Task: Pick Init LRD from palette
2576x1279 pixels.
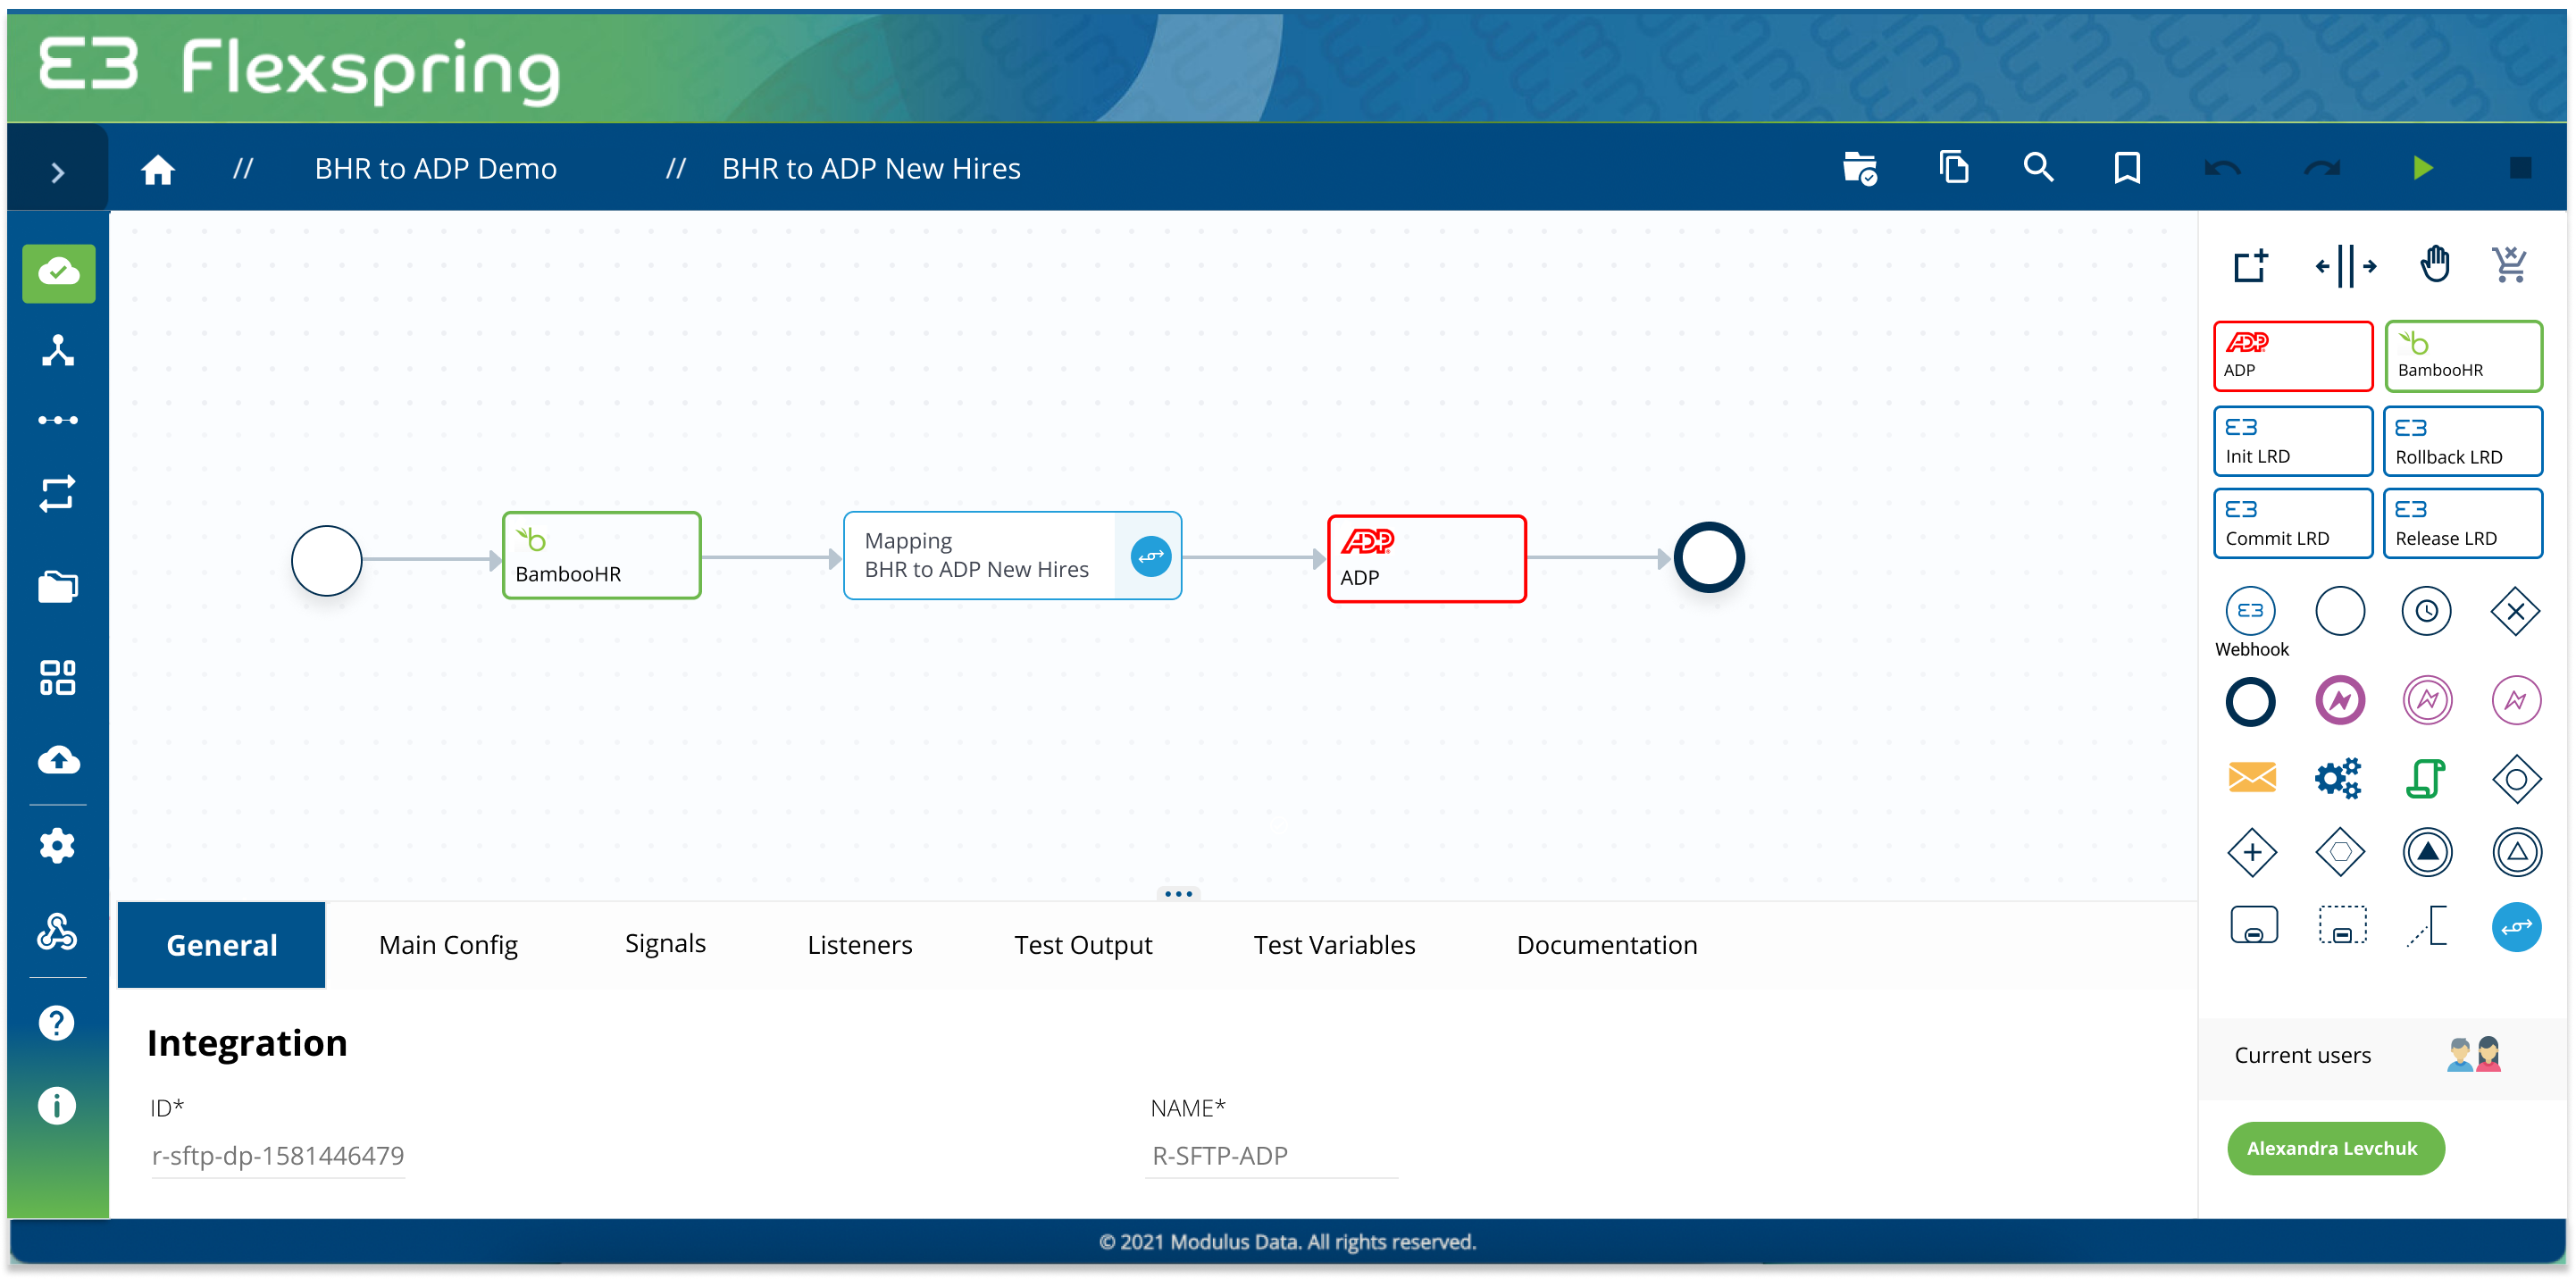Action: click(x=2292, y=441)
